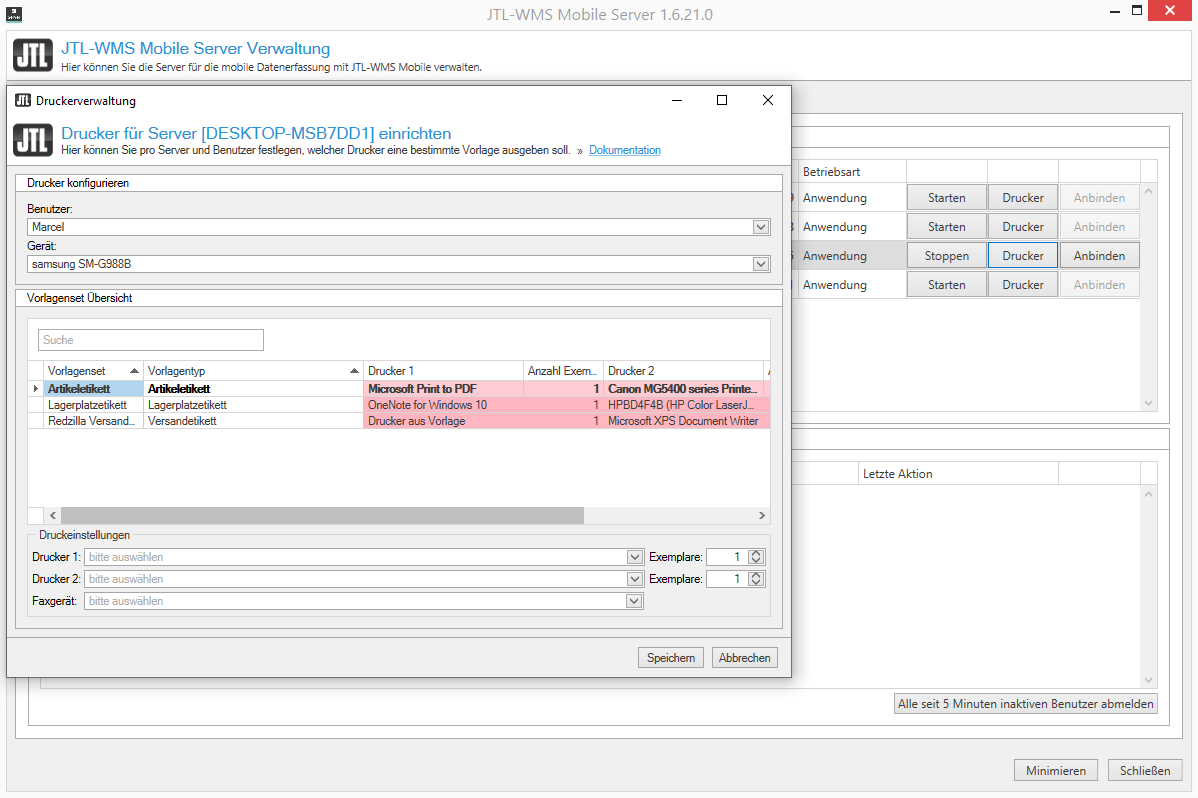Click the small JTL icon in the Druckerverwaltung title bar

[x=23, y=100]
